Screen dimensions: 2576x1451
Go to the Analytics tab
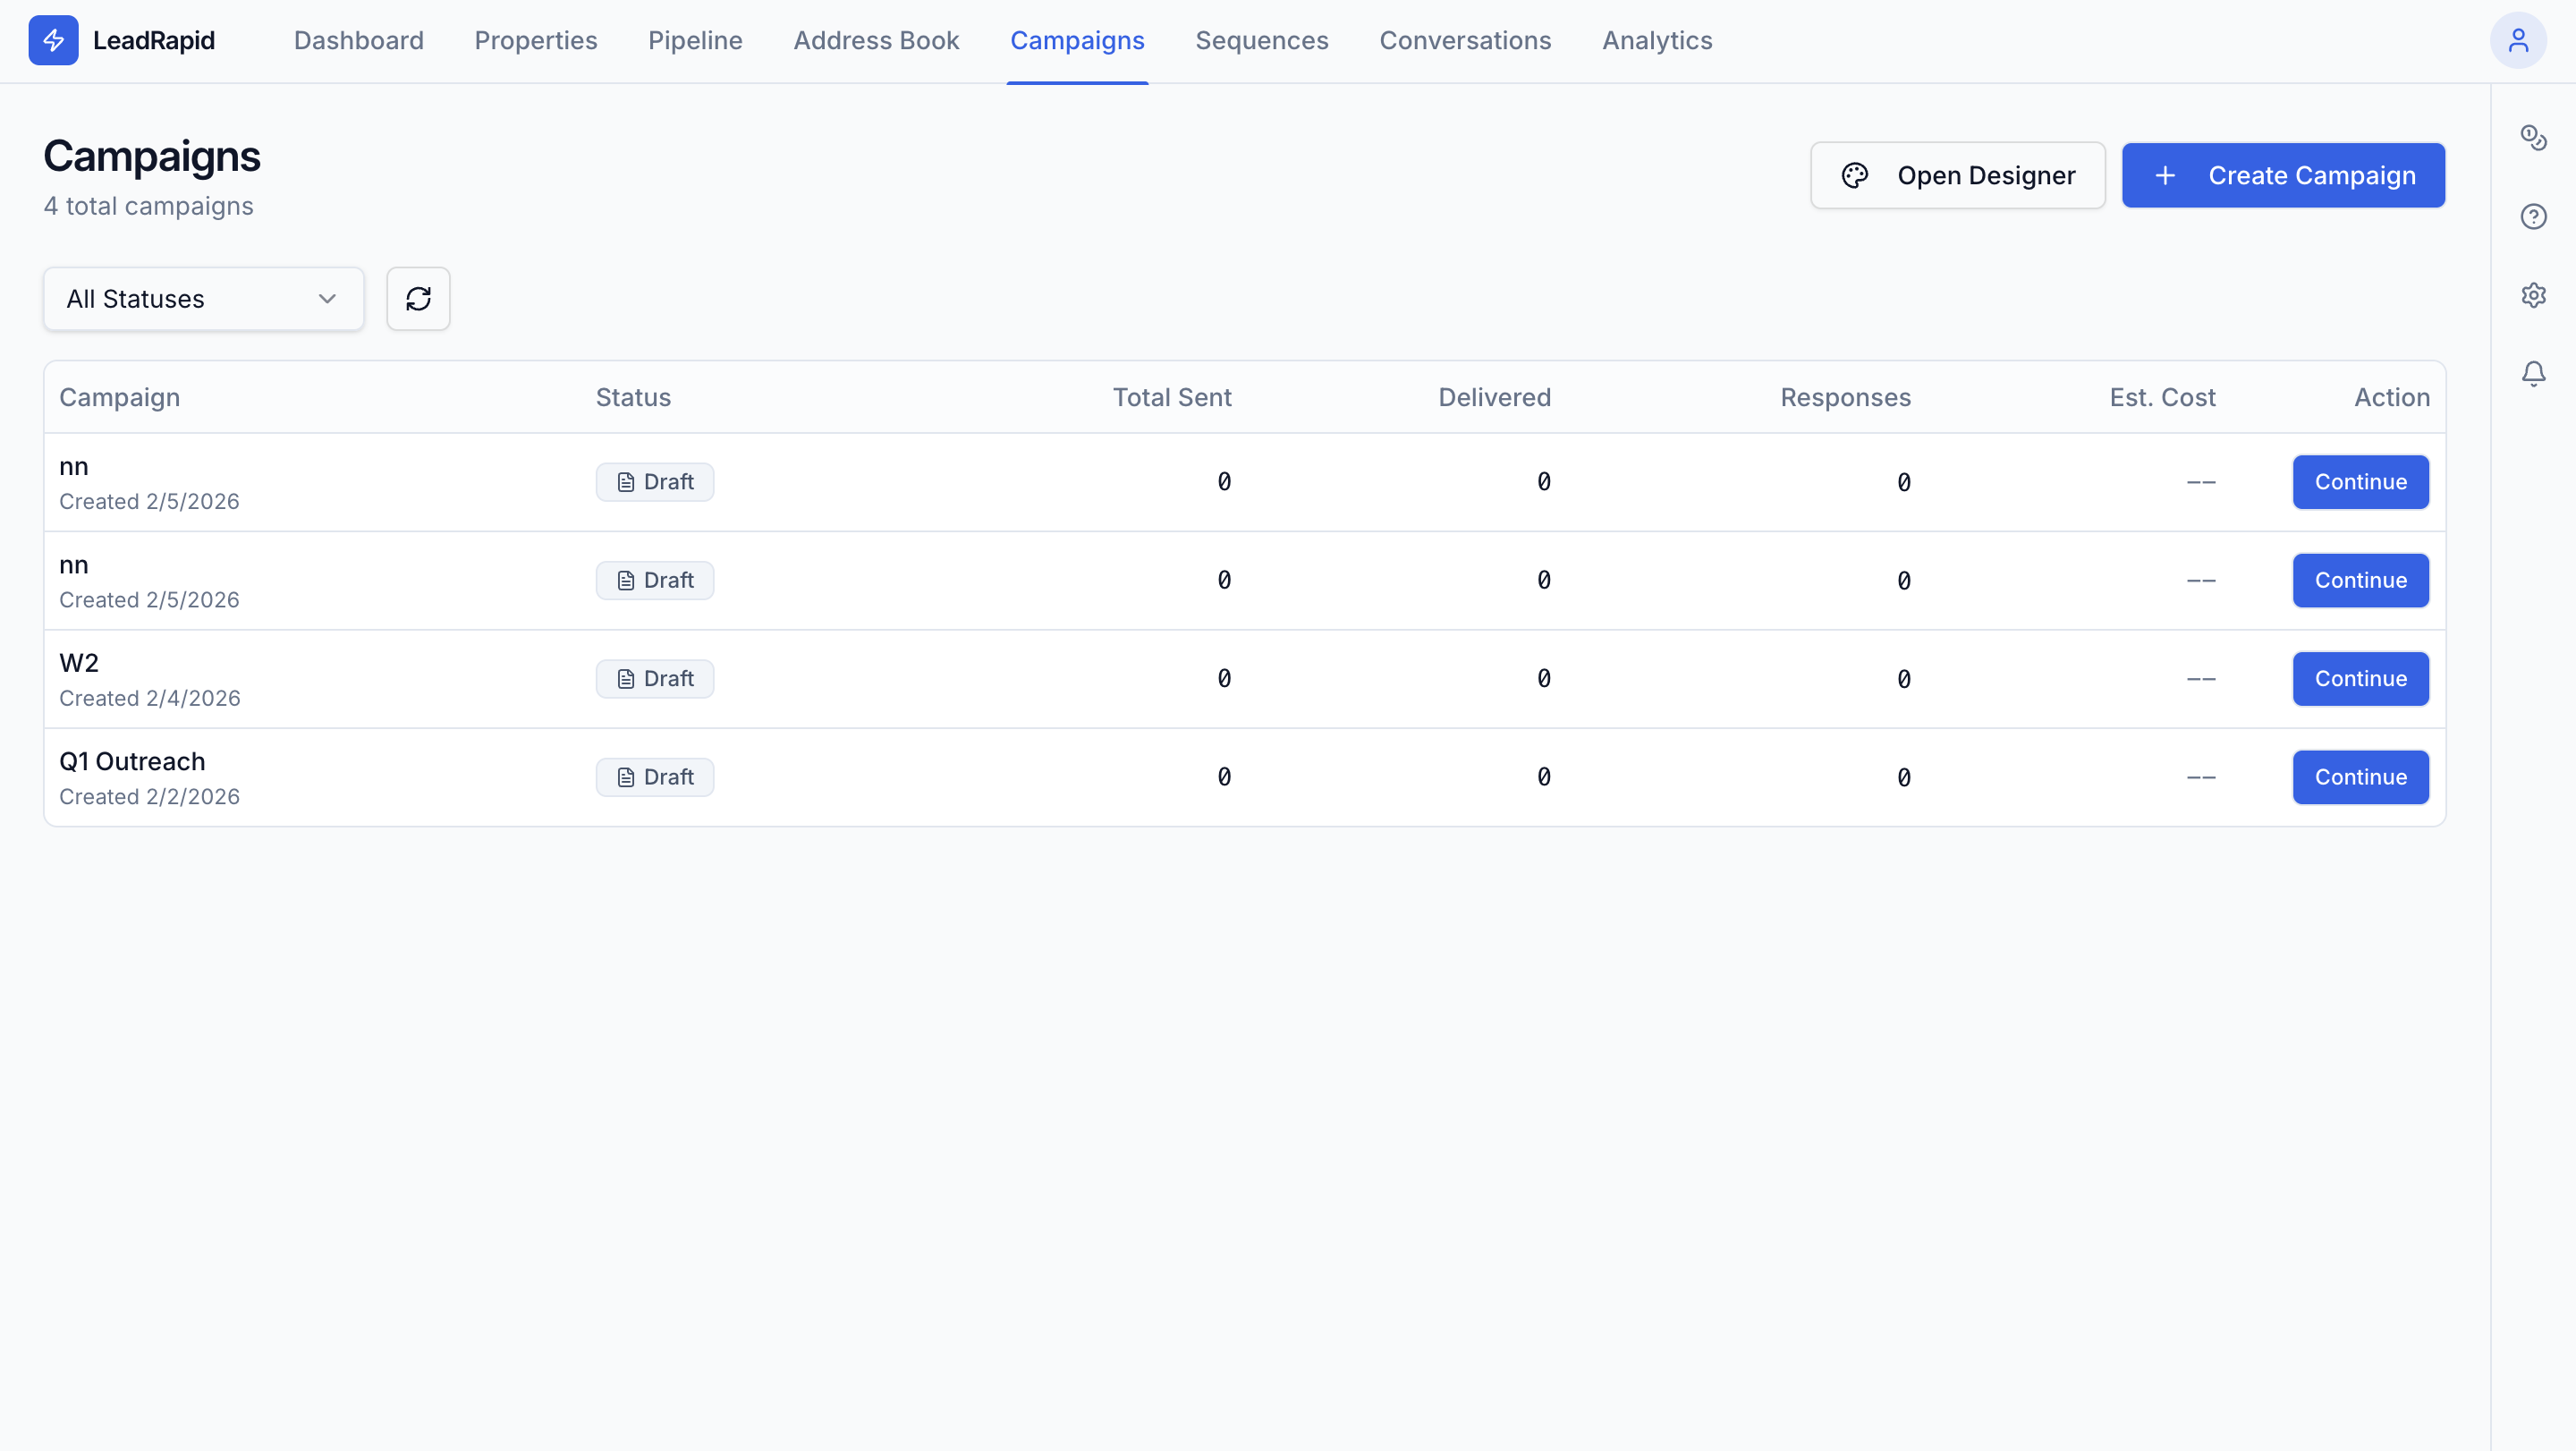1656,40
